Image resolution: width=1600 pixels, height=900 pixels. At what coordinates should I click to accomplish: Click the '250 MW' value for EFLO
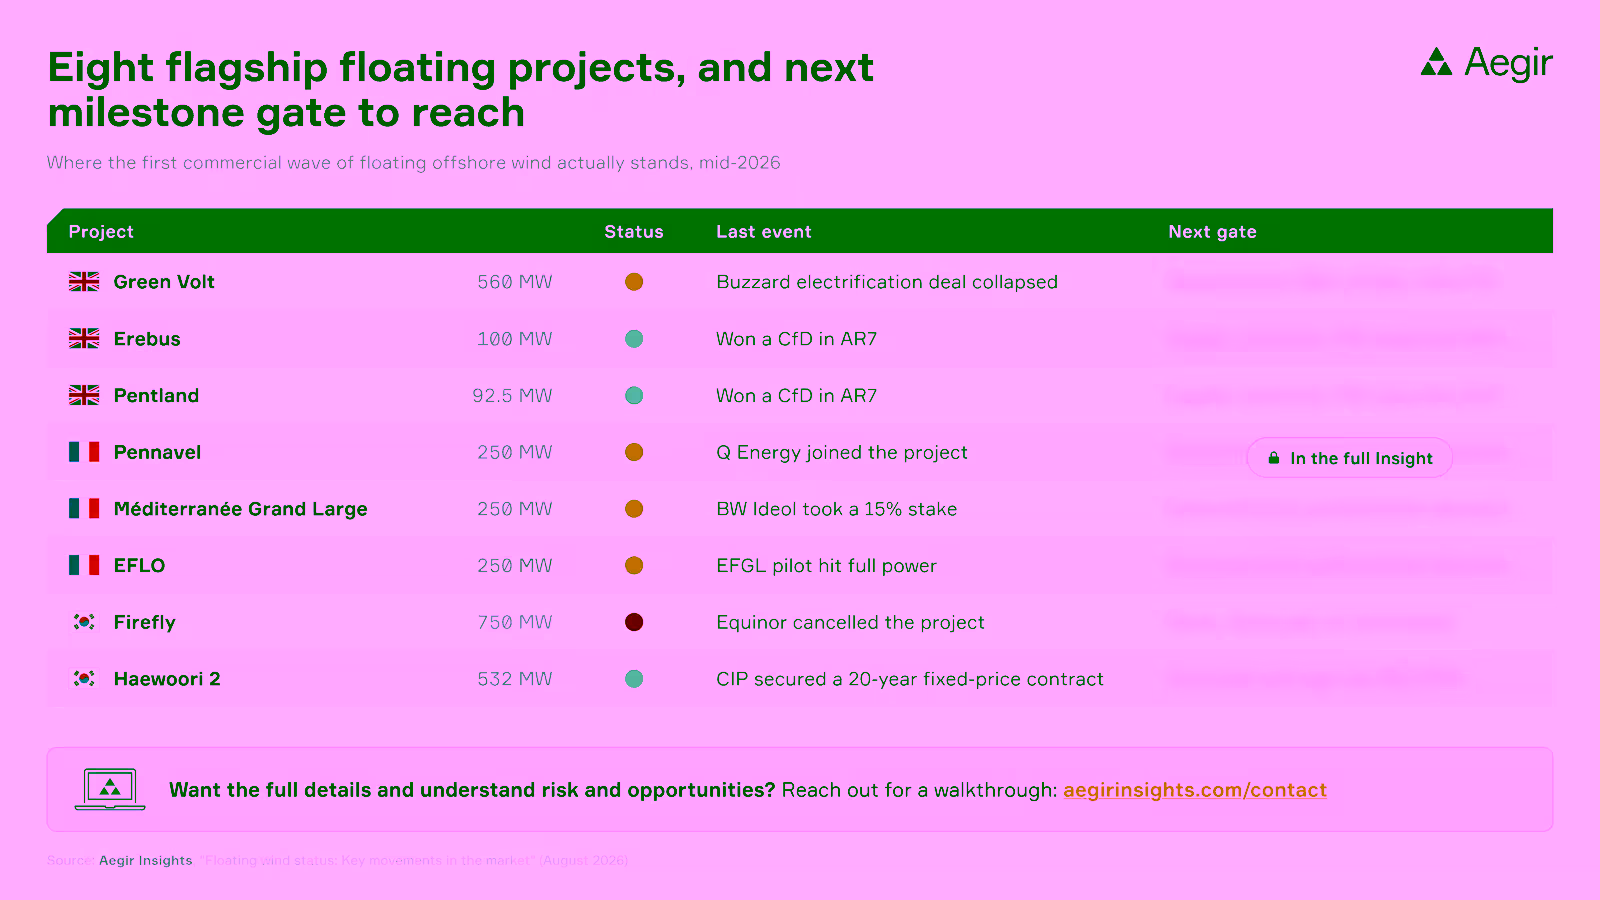coord(515,565)
